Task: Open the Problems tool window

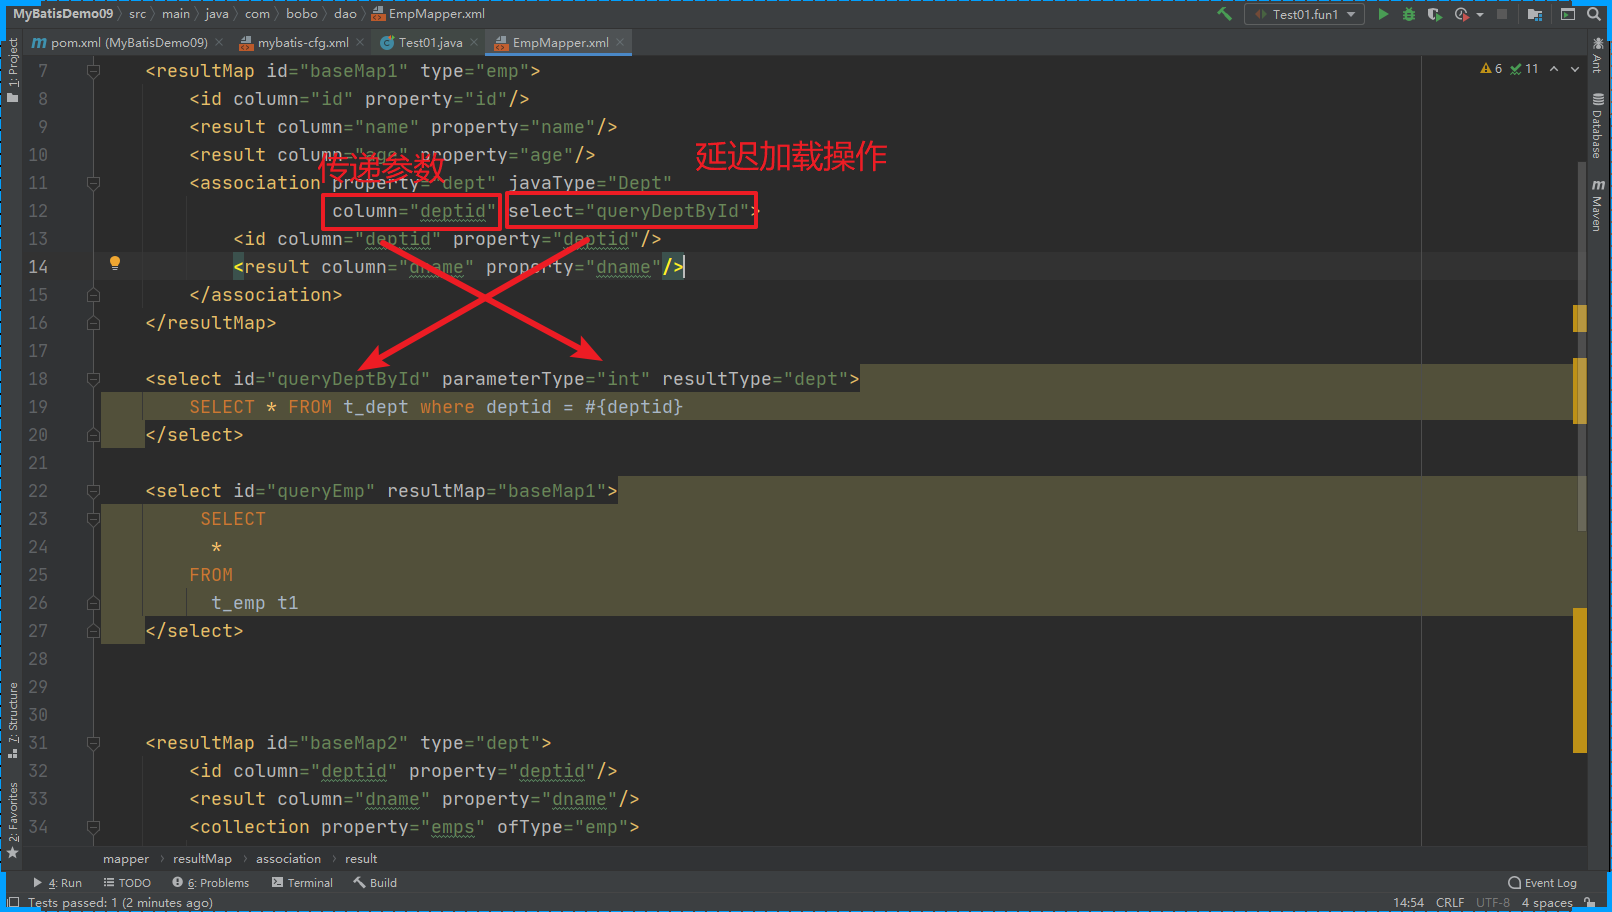Action: [x=210, y=883]
